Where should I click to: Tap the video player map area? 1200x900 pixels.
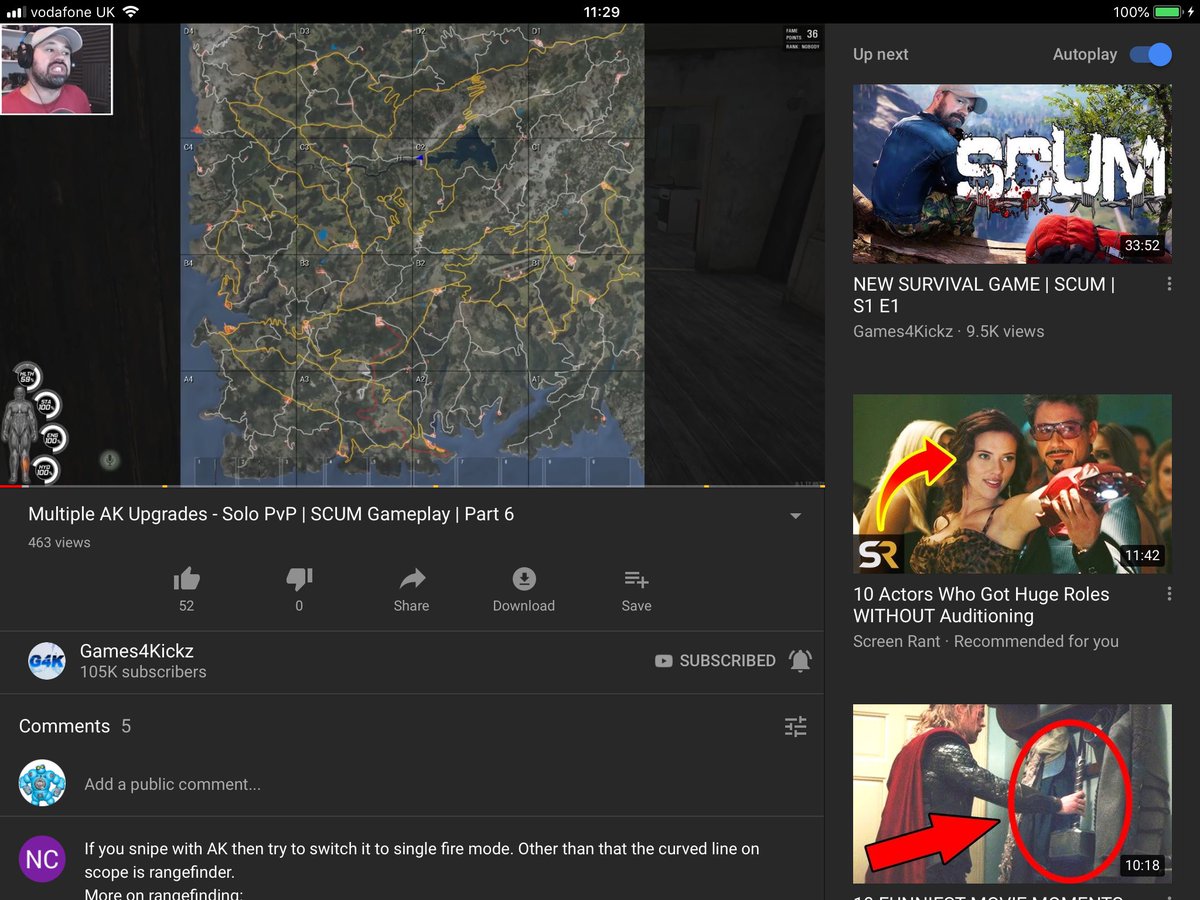(x=412, y=255)
